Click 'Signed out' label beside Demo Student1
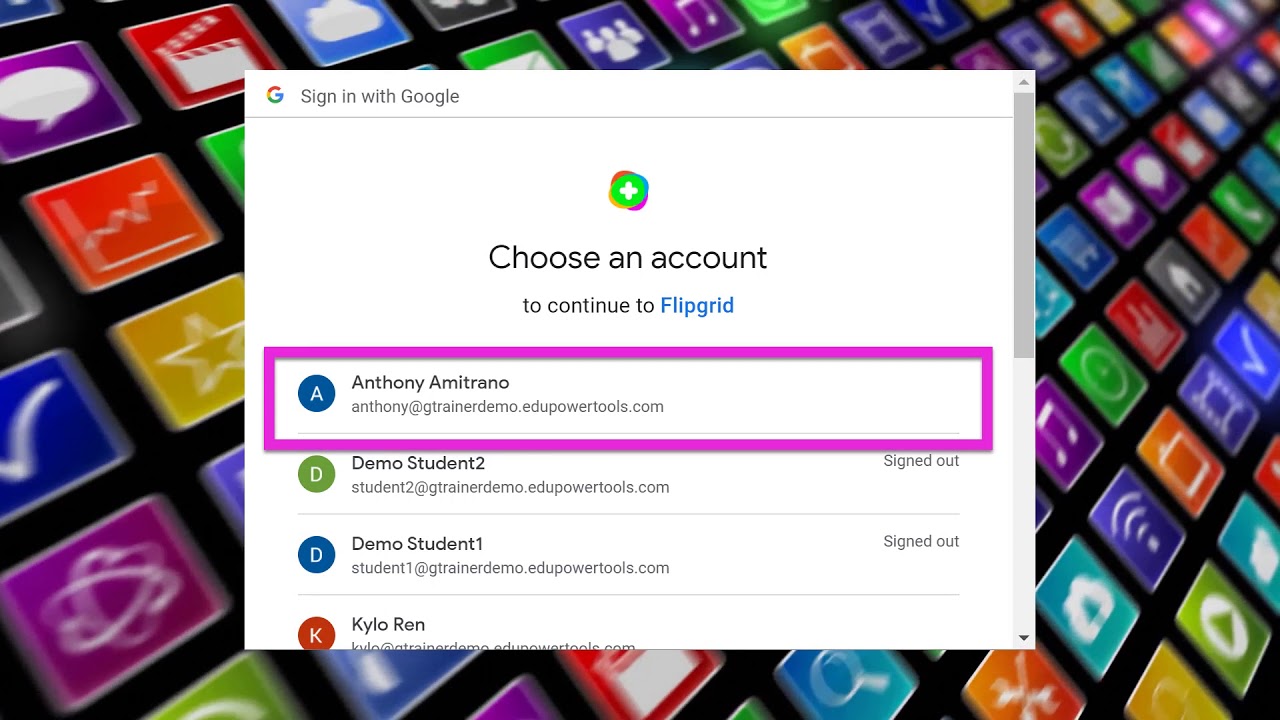 pos(921,541)
